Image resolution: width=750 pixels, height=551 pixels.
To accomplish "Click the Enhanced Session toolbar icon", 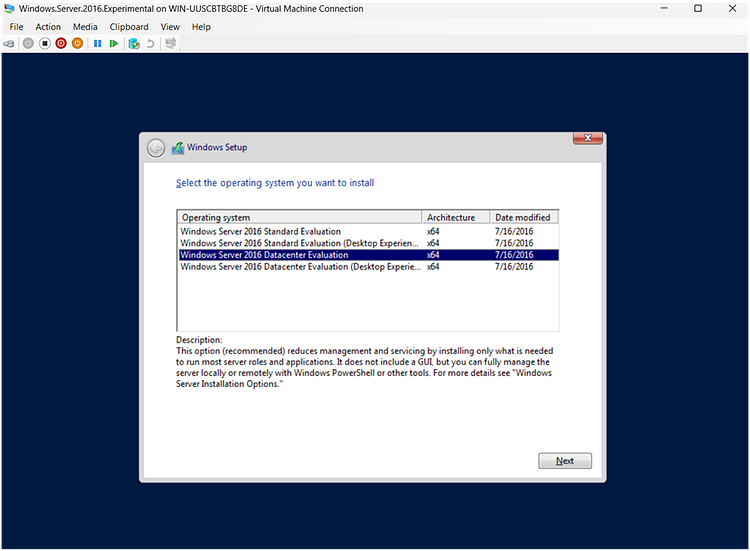I will pos(171,43).
